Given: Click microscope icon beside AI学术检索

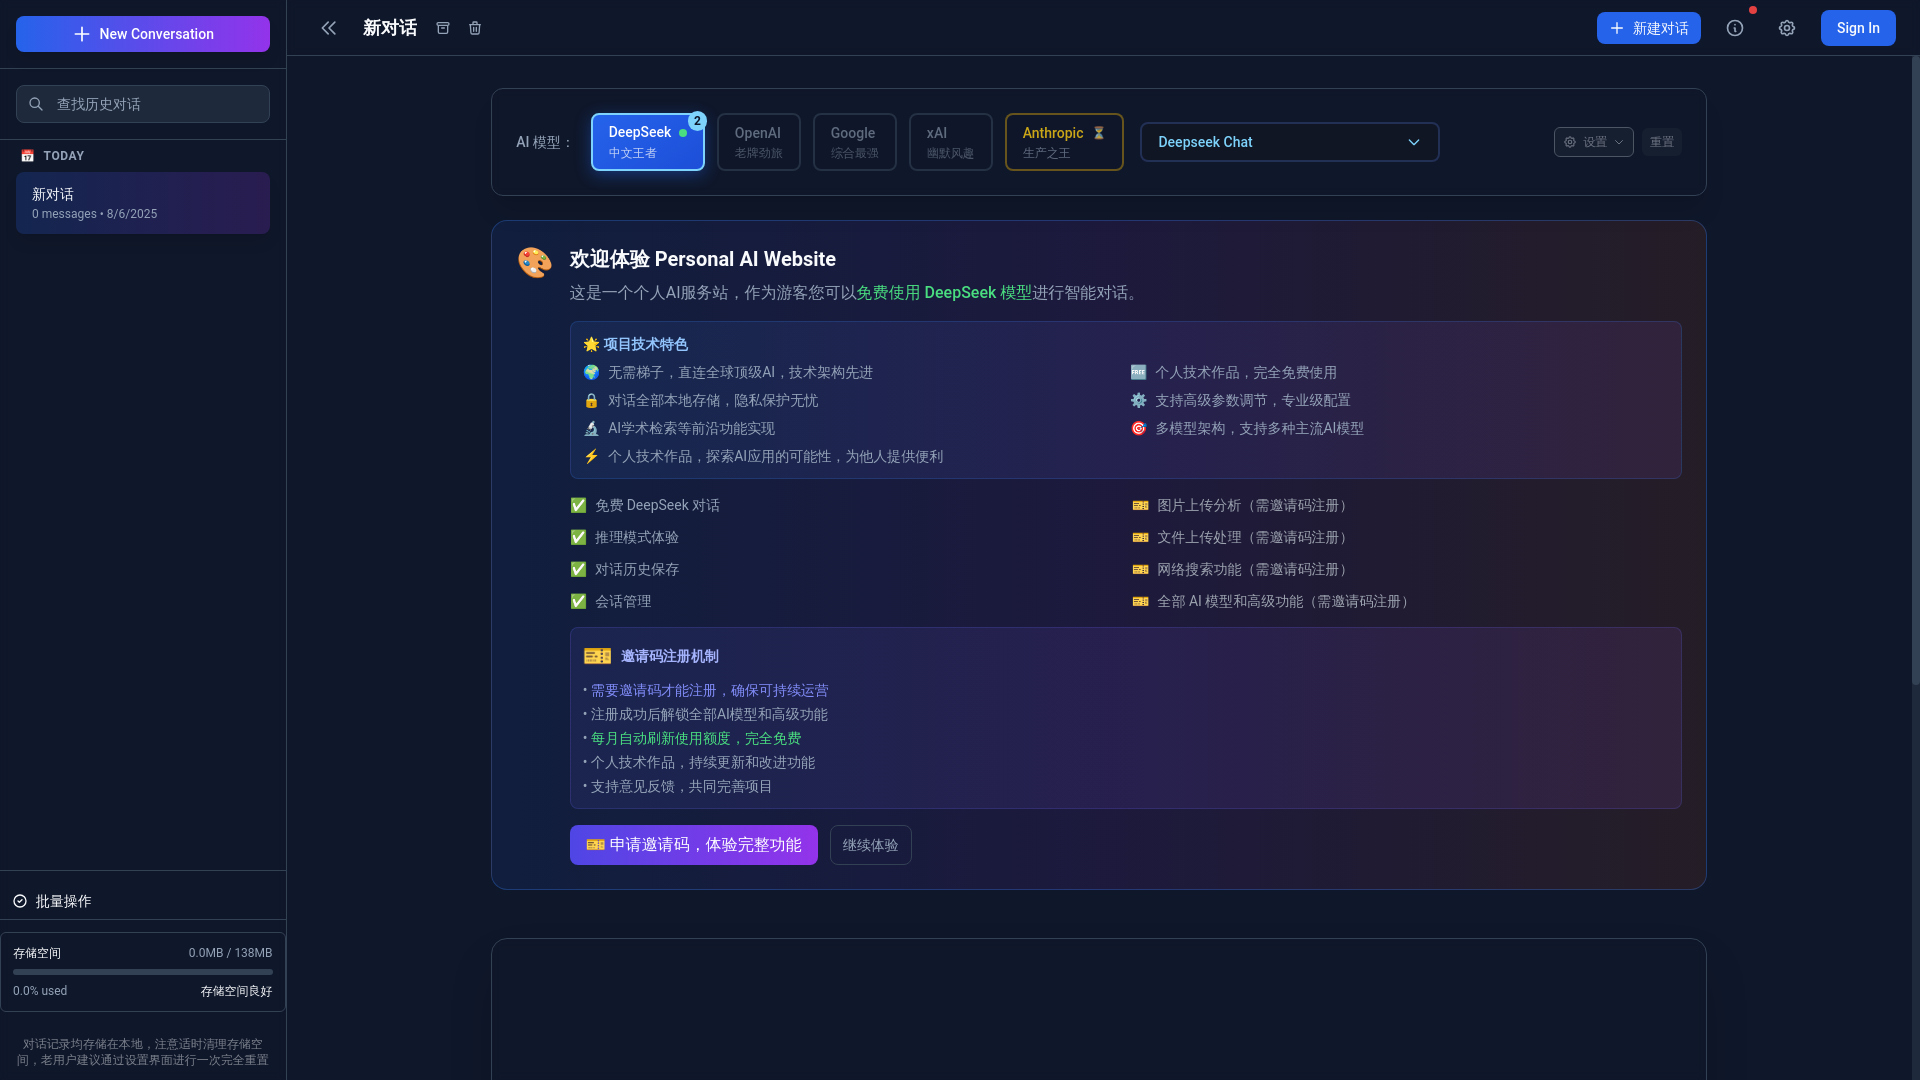Looking at the screenshot, I should 591,428.
